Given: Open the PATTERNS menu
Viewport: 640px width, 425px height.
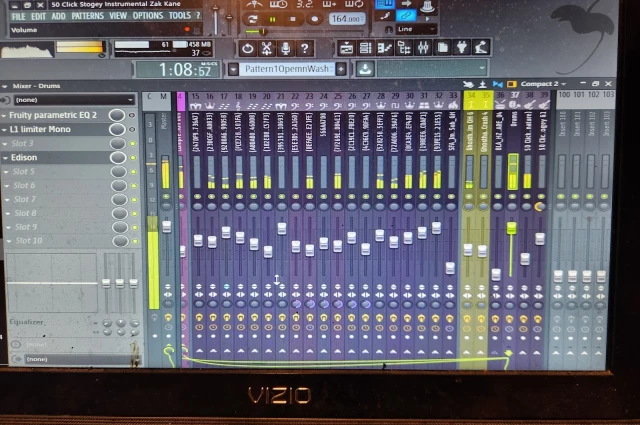Looking at the screenshot, I should tap(87, 16).
